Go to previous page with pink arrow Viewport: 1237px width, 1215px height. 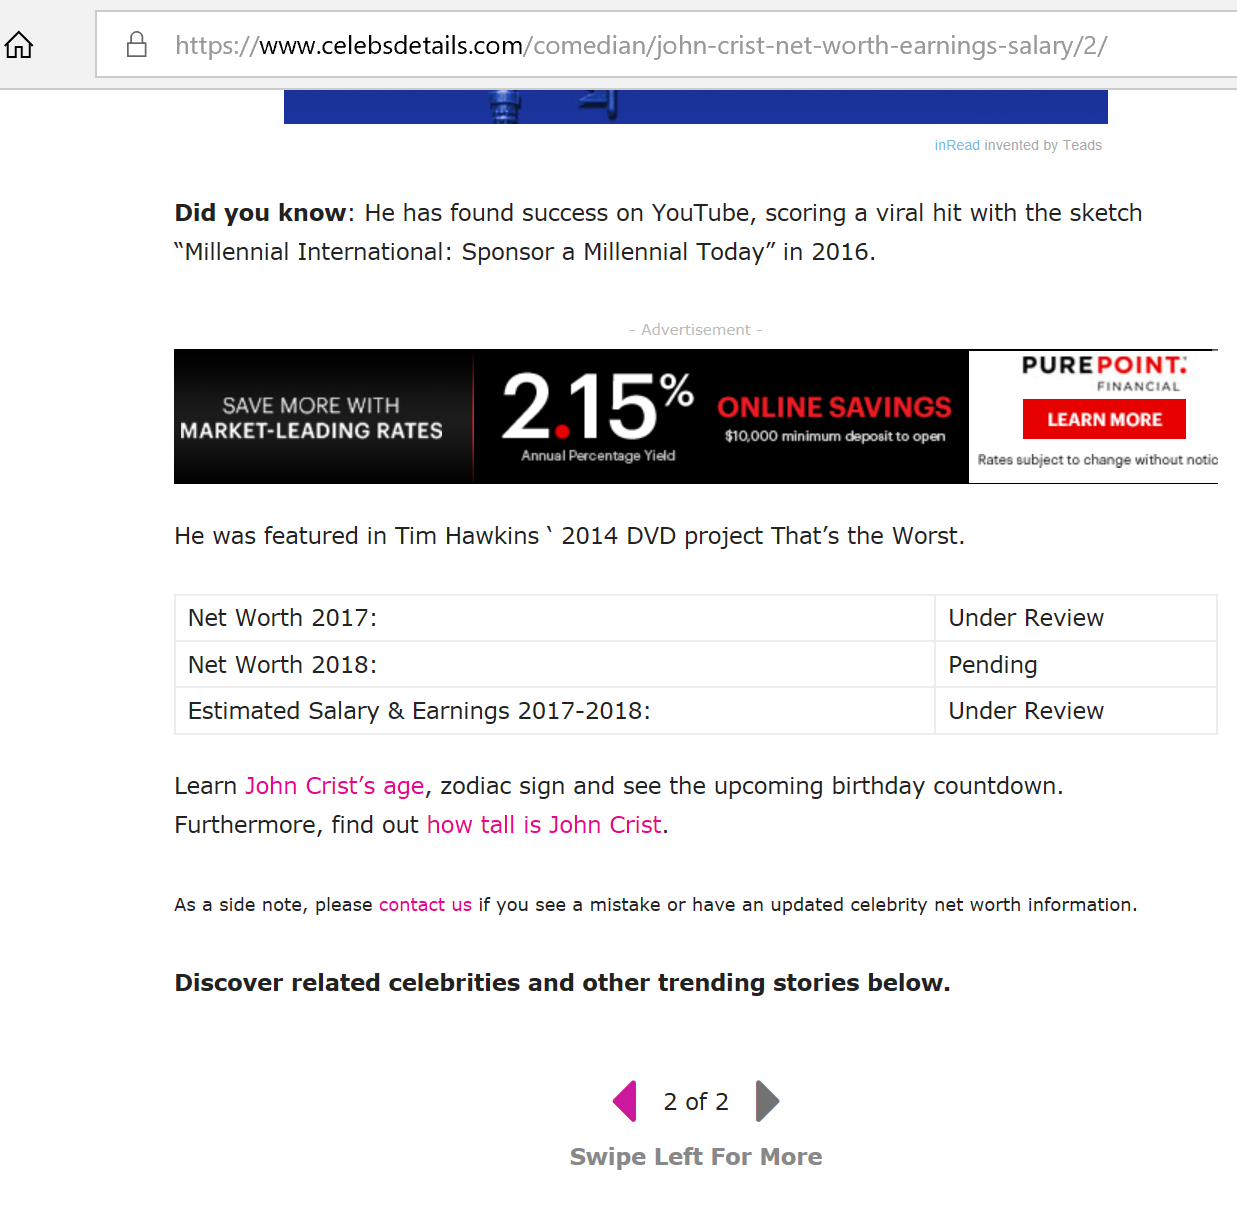pyautogui.click(x=625, y=1101)
